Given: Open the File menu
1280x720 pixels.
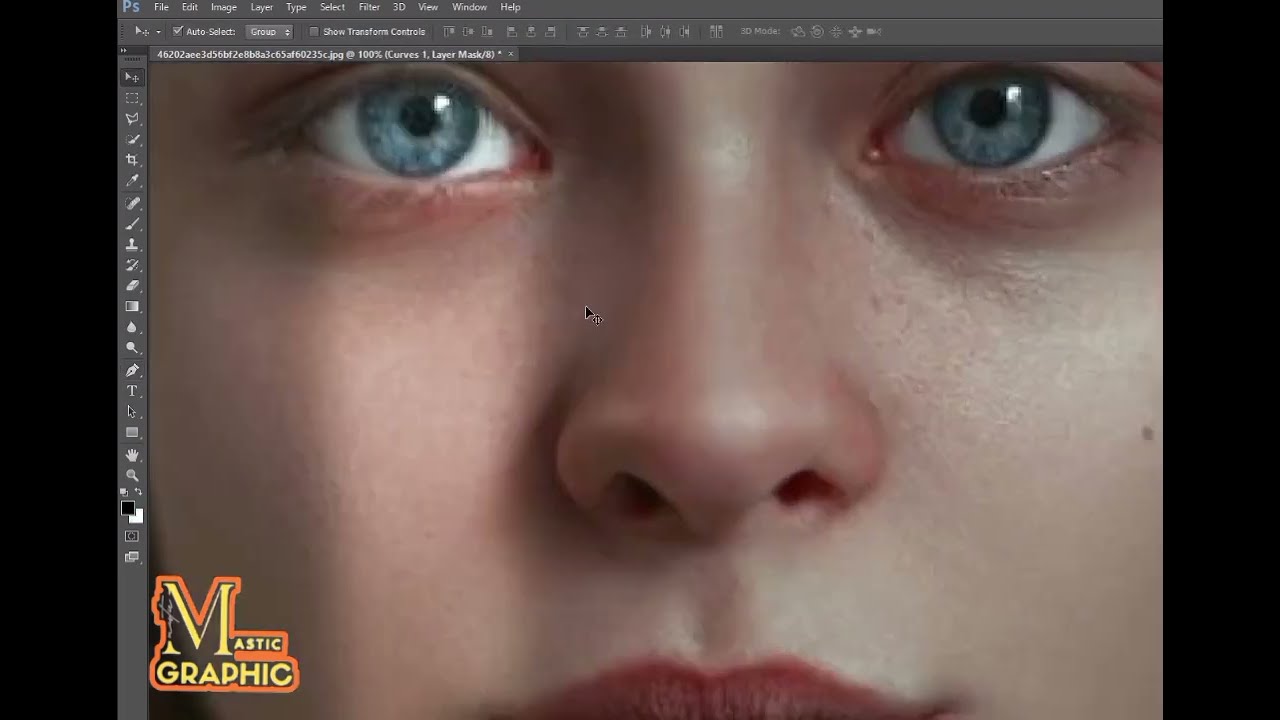Looking at the screenshot, I should 161,7.
